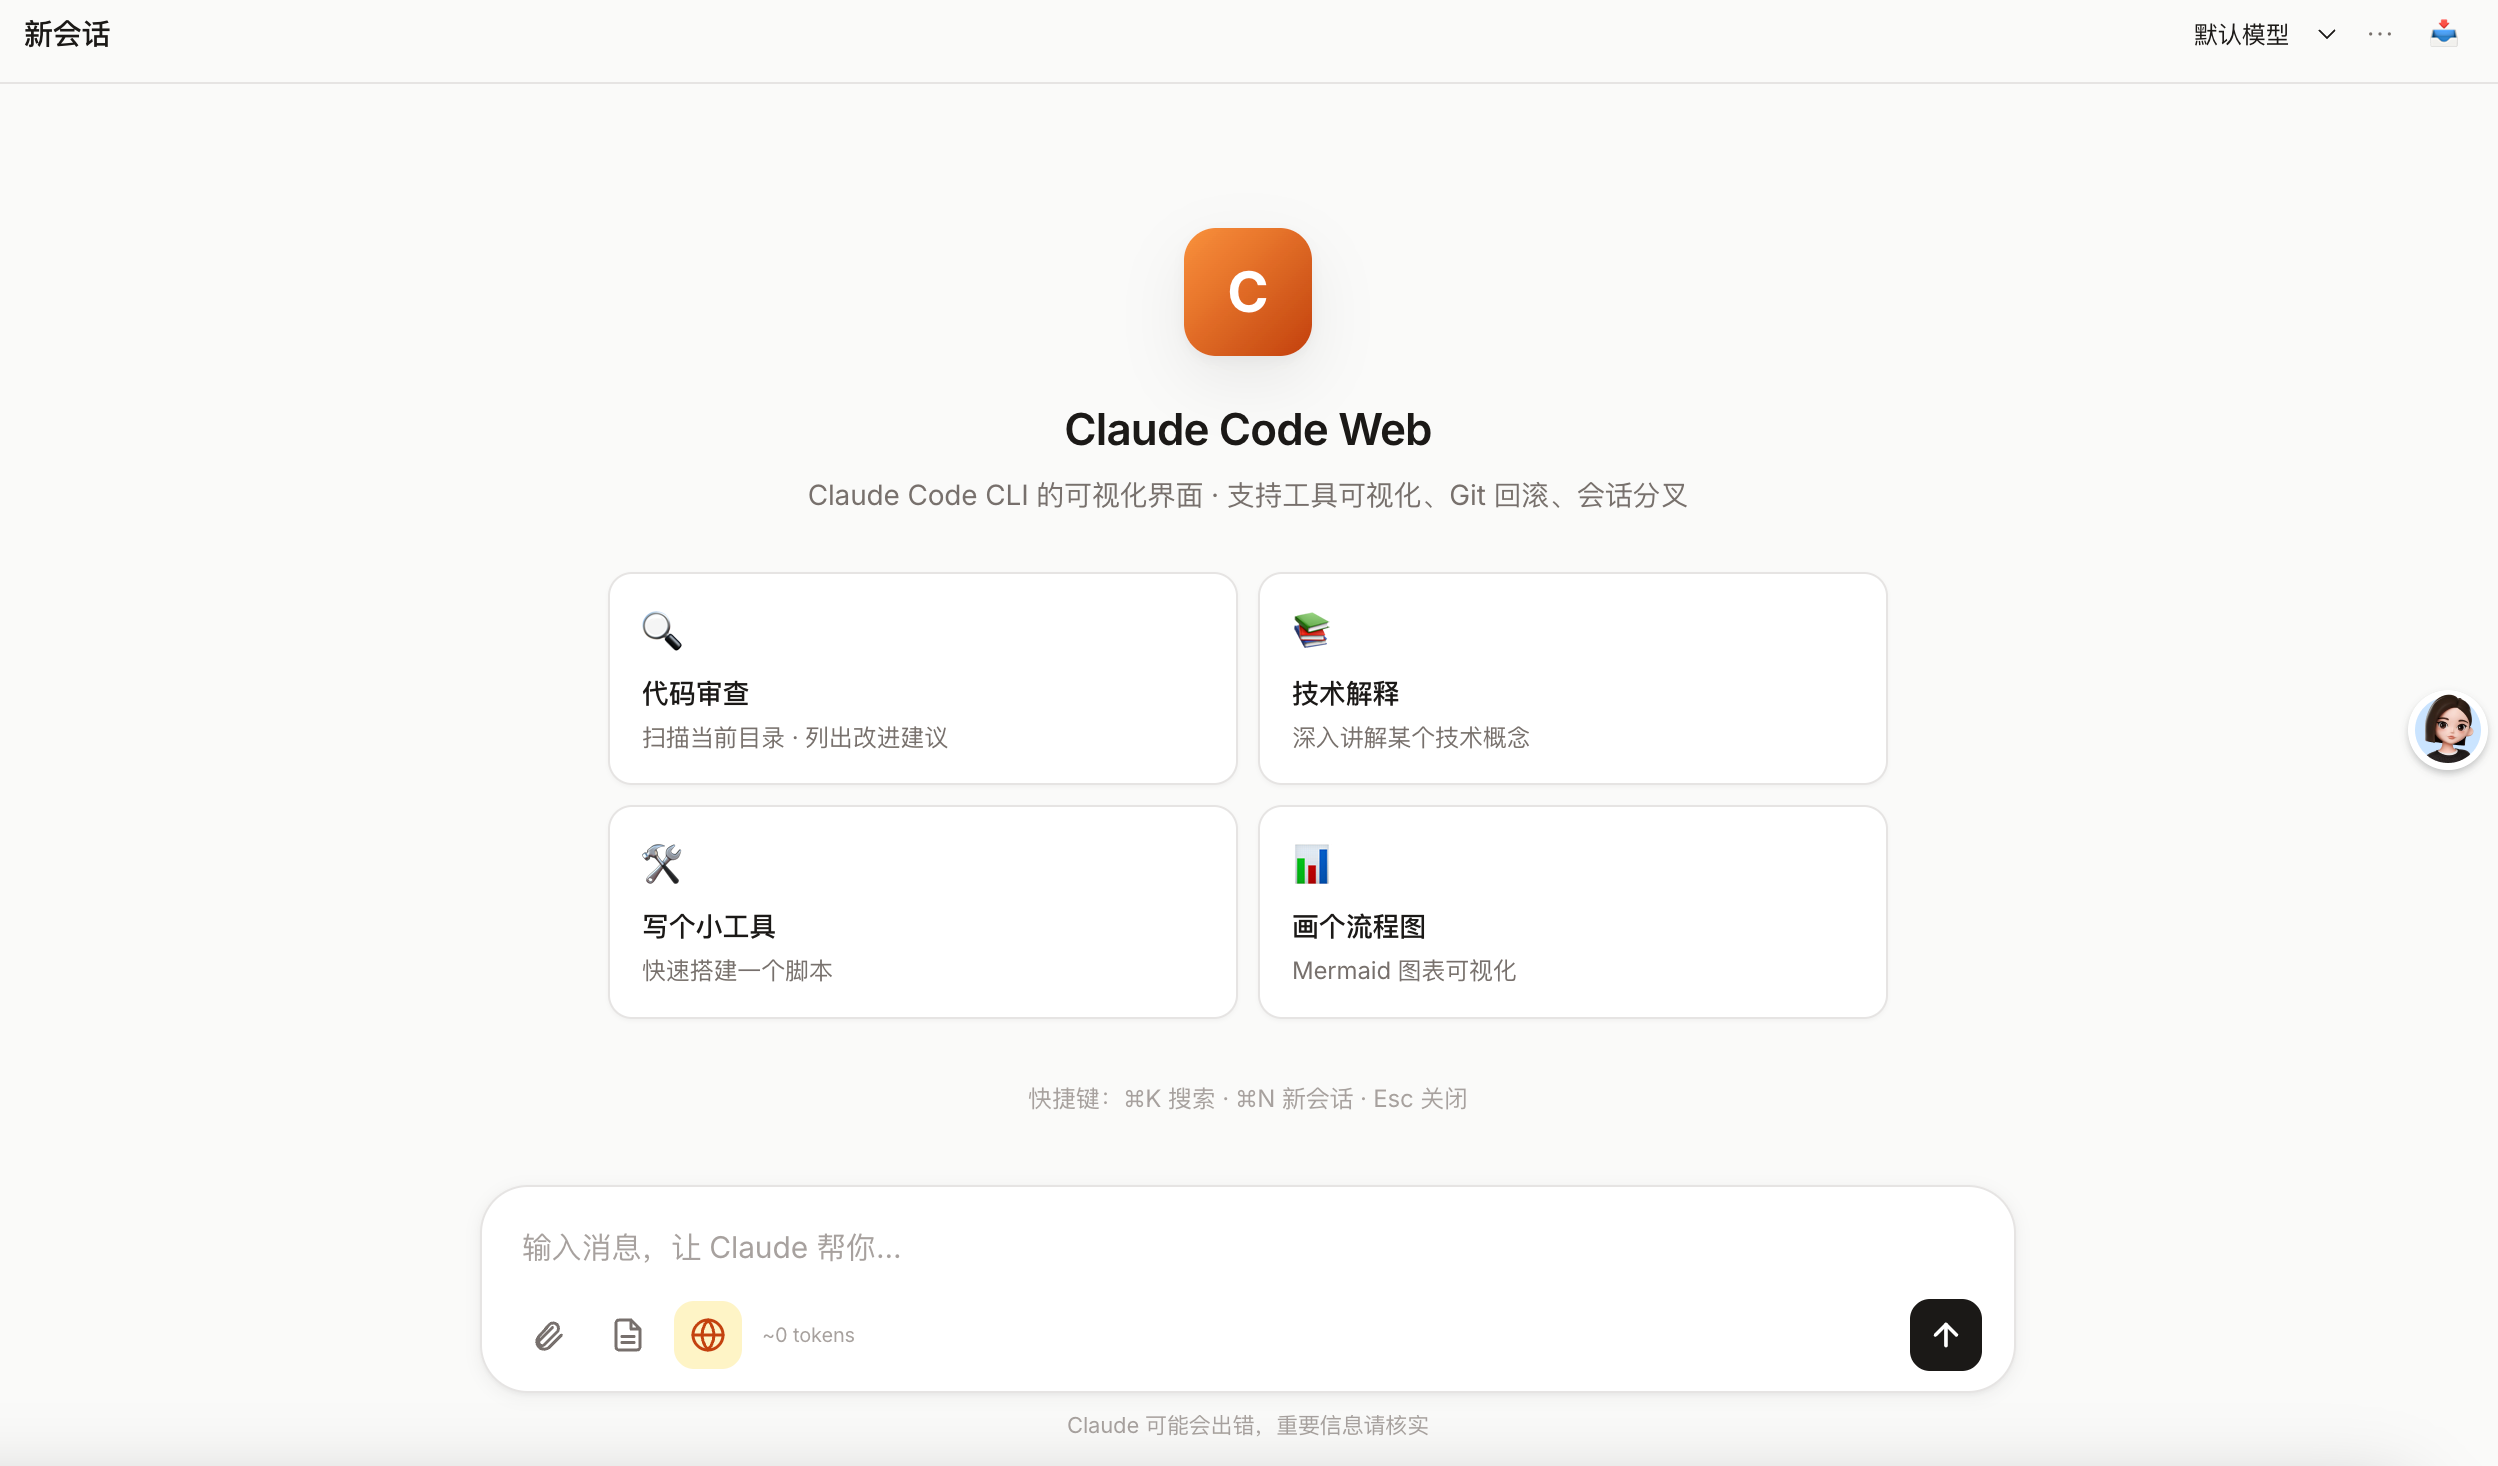Image resolution: width=2498 pixels, height=1466 pixels.
Task: Click the inbox tray icon at top right
Action: pyautogui.click(x=2444, y=34)
